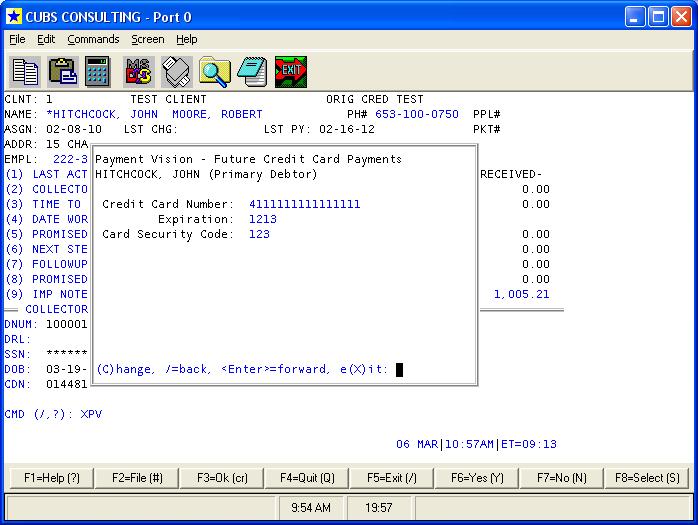Click the green EXIT toolbar icon
The height and width of the screenshot is (525, 698).
pyautogui.click(x=291, y=72)
